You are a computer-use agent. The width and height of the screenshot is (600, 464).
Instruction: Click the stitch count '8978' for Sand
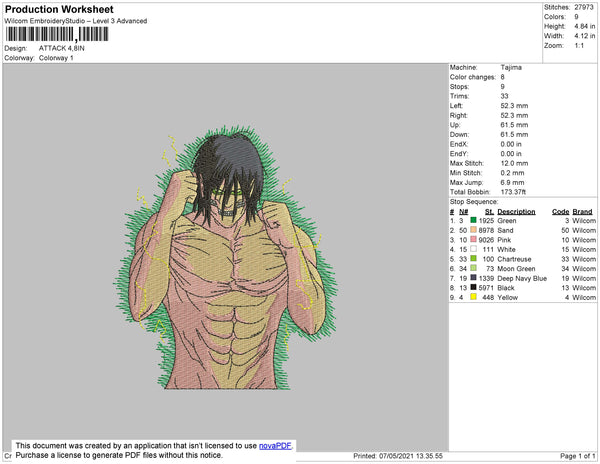[x=486, y=230]
